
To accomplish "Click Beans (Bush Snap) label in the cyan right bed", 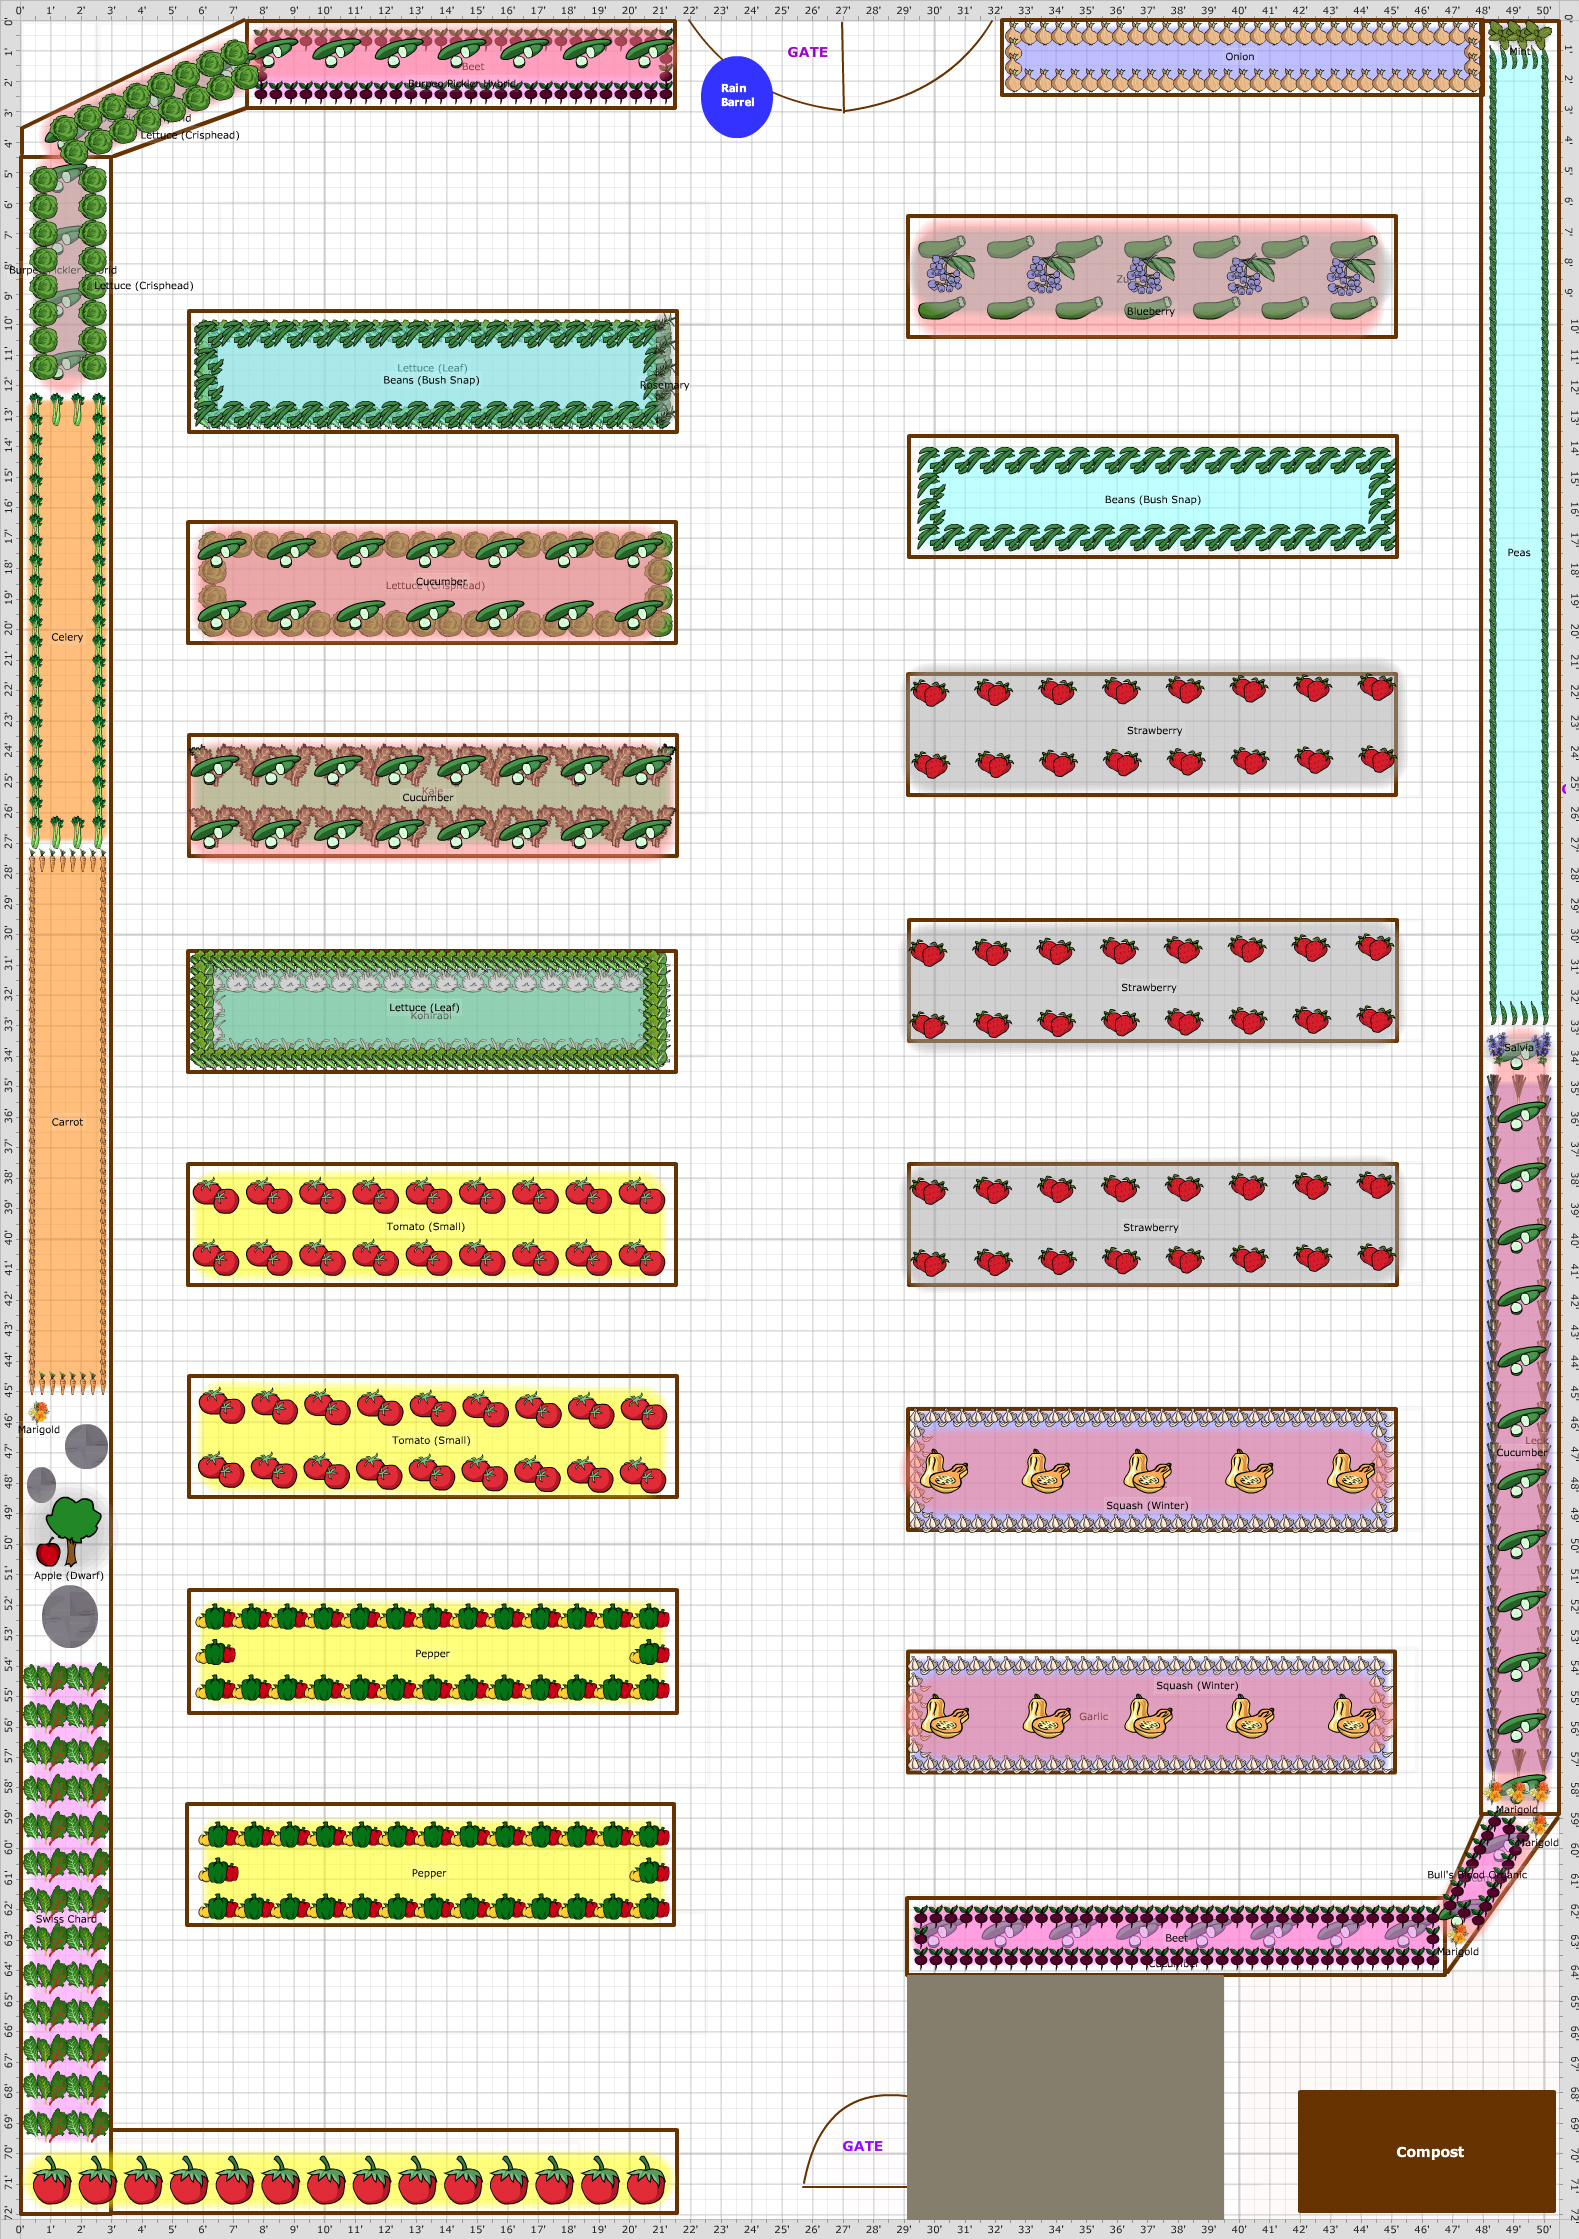I will (1152, 499).
